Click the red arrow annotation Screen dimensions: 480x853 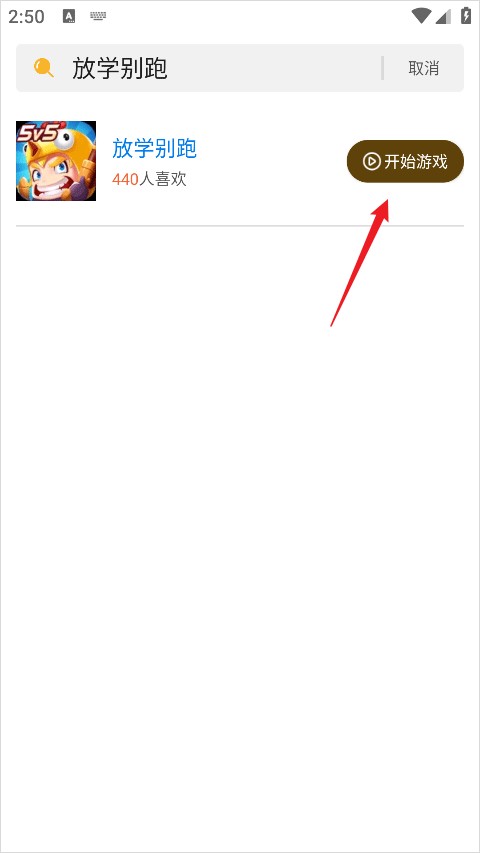pos(360,263)
